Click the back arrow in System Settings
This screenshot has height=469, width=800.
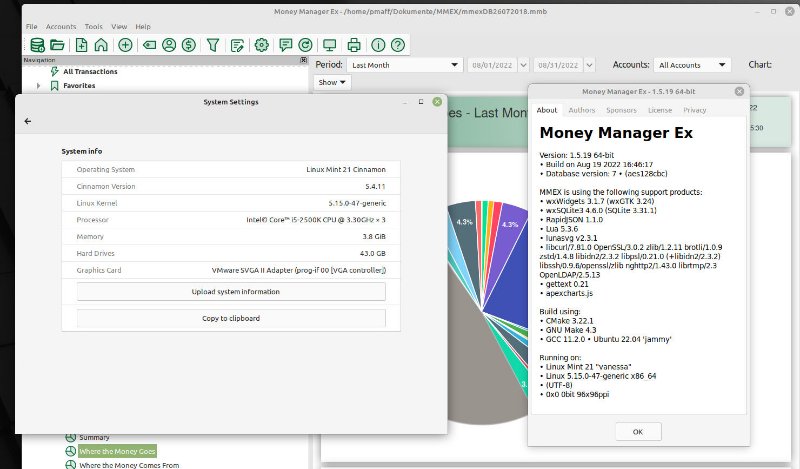(28, 121)
